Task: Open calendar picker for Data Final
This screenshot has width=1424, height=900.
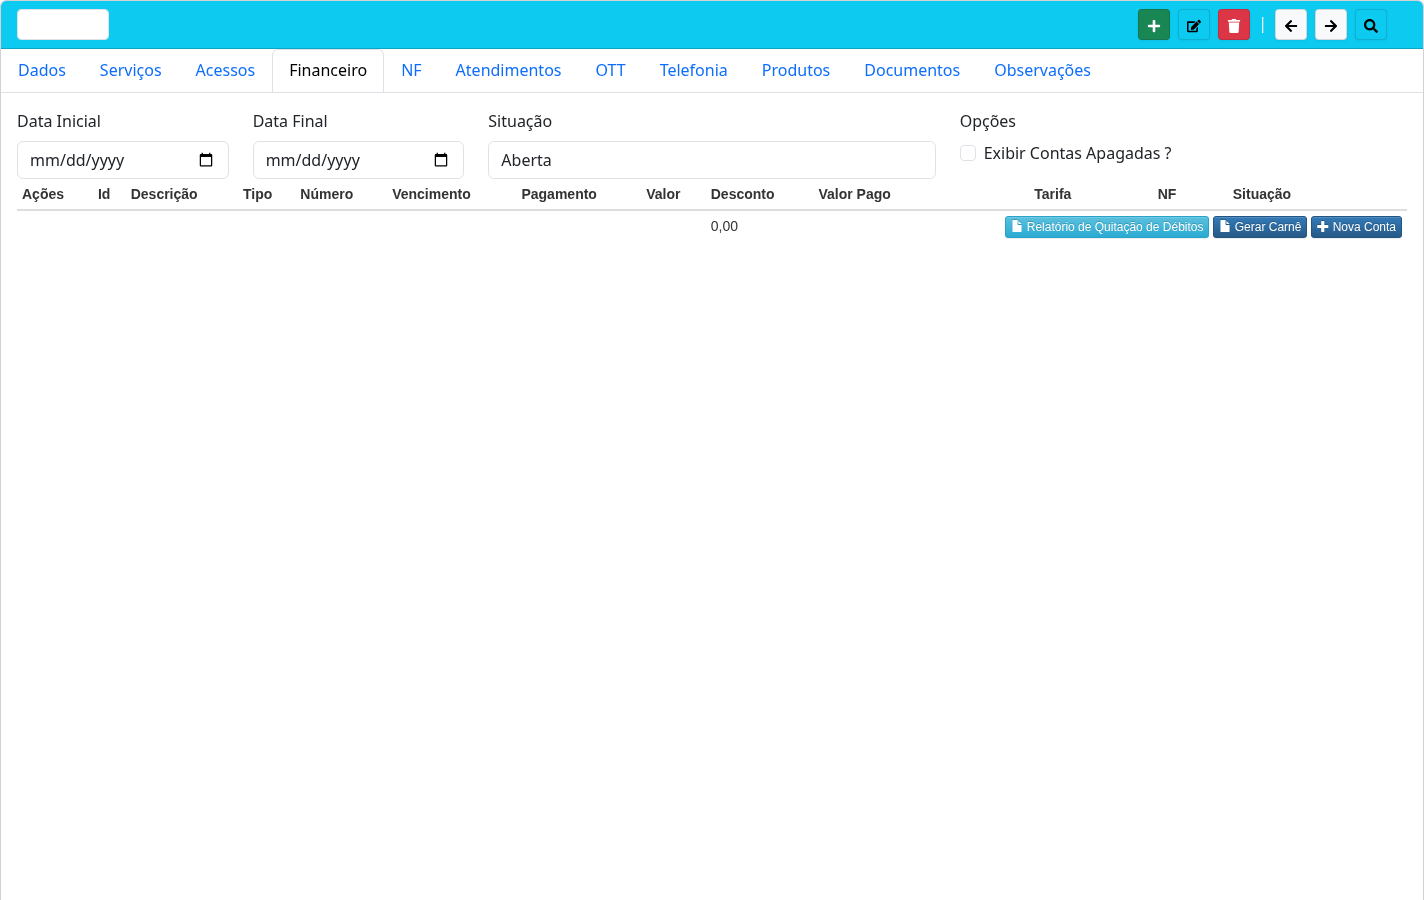Action: pos(441,160)
